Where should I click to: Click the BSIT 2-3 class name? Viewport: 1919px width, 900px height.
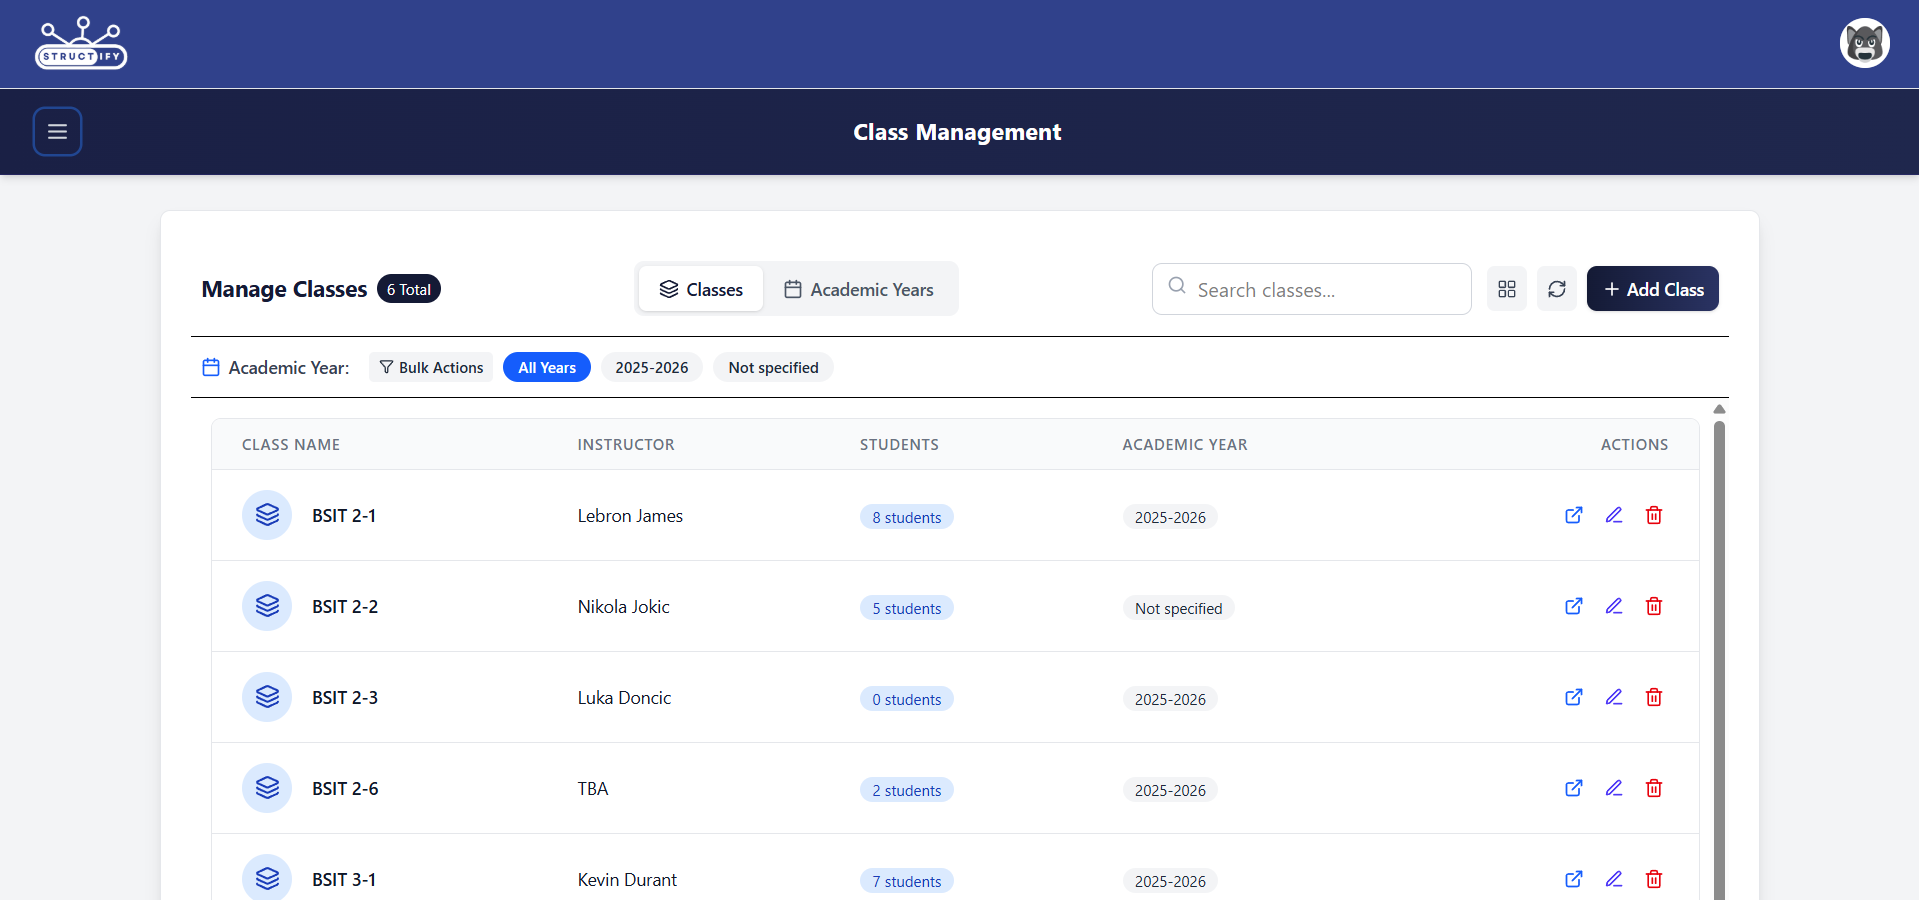pos(345,698)
